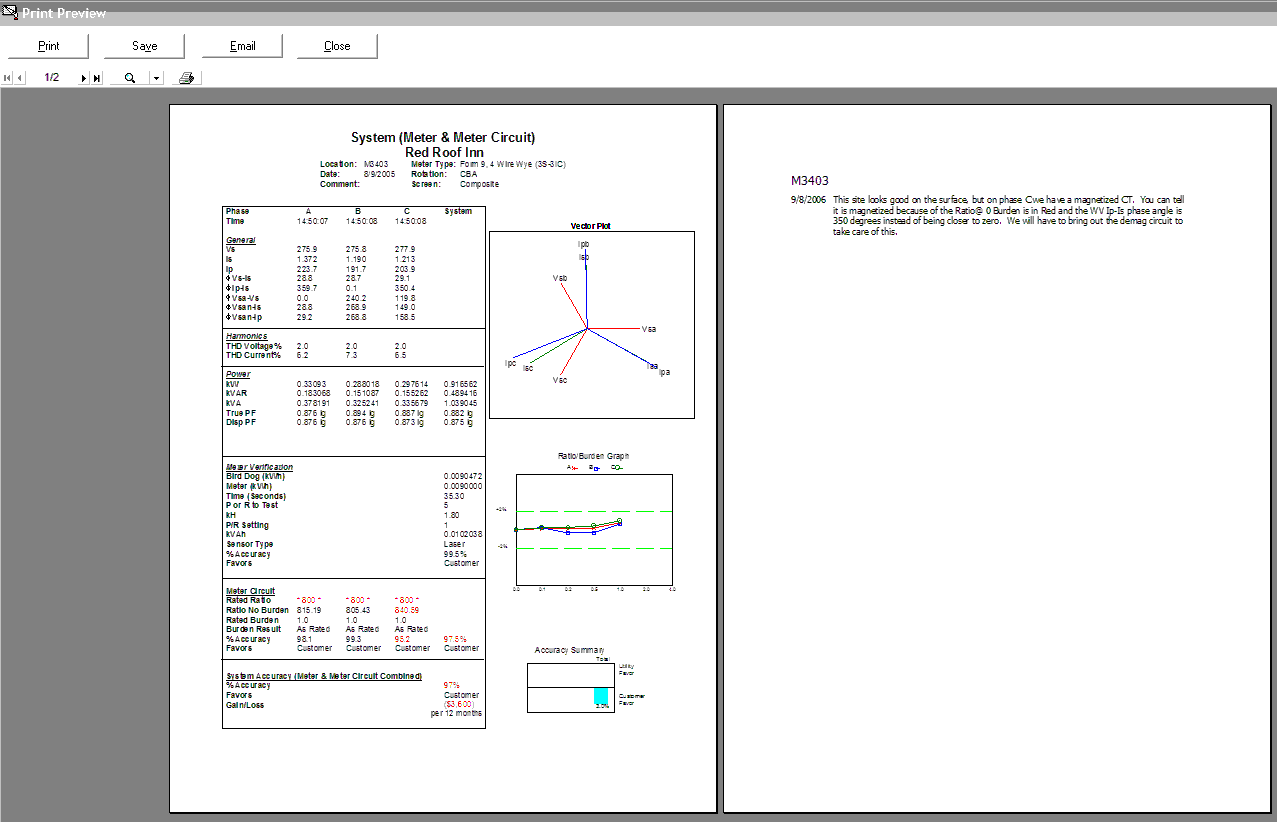
Task: Click the M3403 heading on page two
Action: pyautogui.click(x=810, y=181)
